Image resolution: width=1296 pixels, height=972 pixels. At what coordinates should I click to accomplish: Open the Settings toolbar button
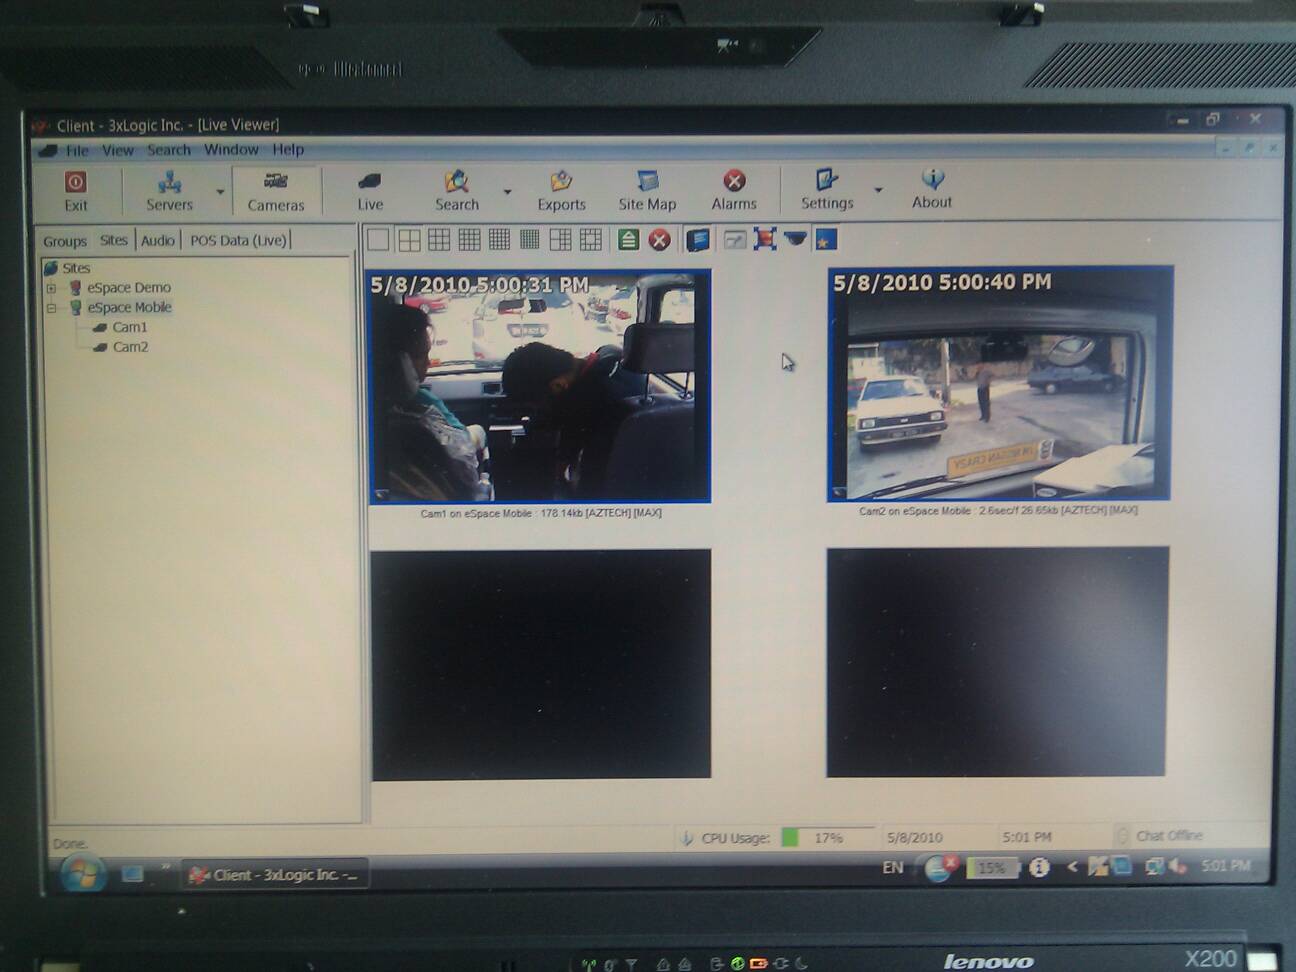point(827,189)
